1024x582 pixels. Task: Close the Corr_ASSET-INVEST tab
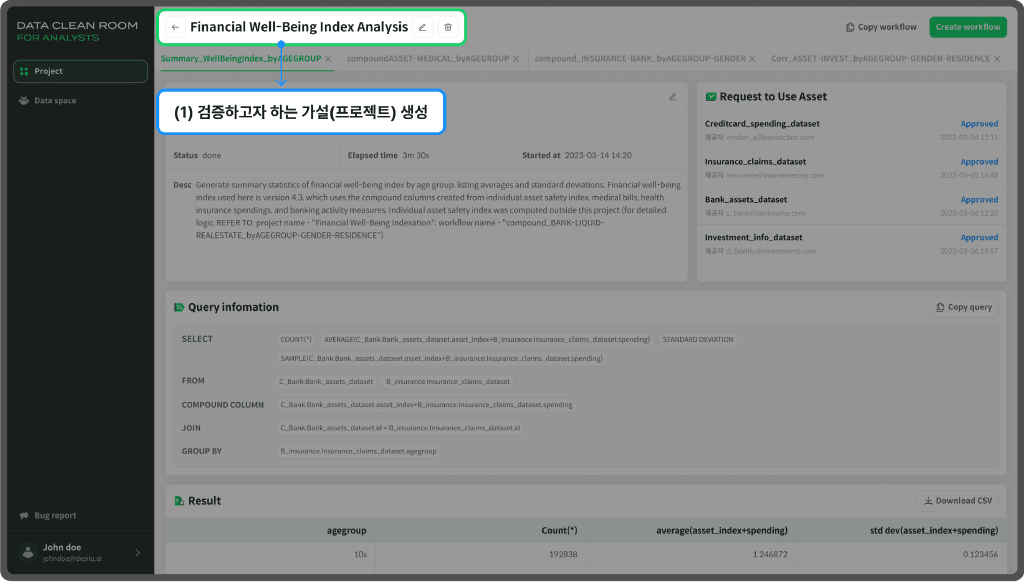point(997,59)
